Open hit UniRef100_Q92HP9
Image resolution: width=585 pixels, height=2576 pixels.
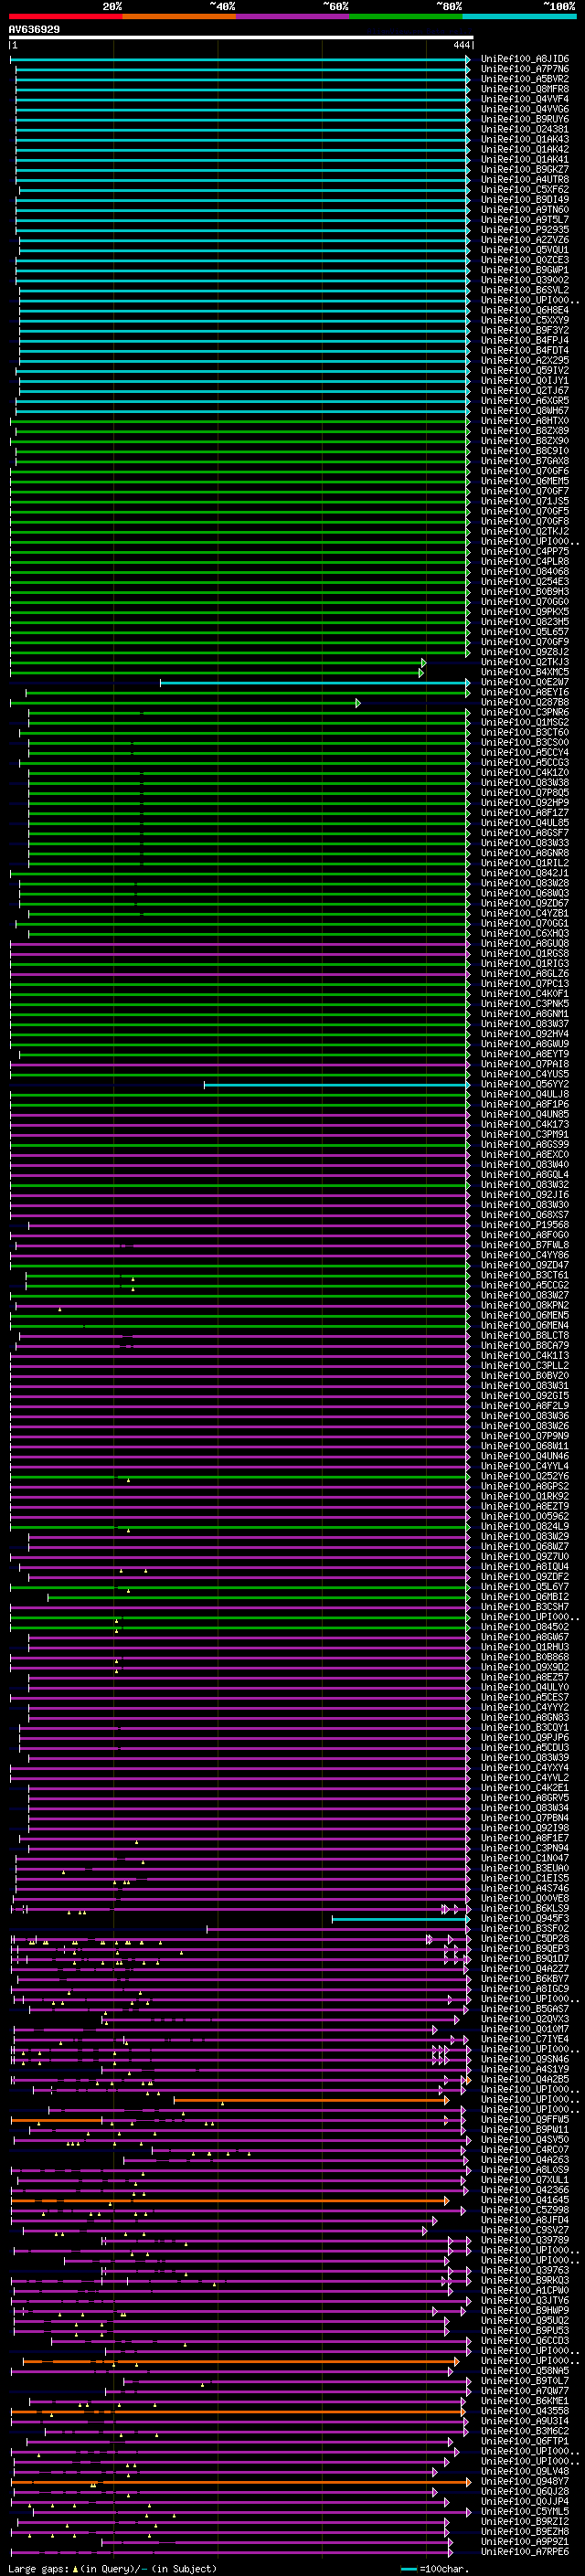tap(525, 802)
